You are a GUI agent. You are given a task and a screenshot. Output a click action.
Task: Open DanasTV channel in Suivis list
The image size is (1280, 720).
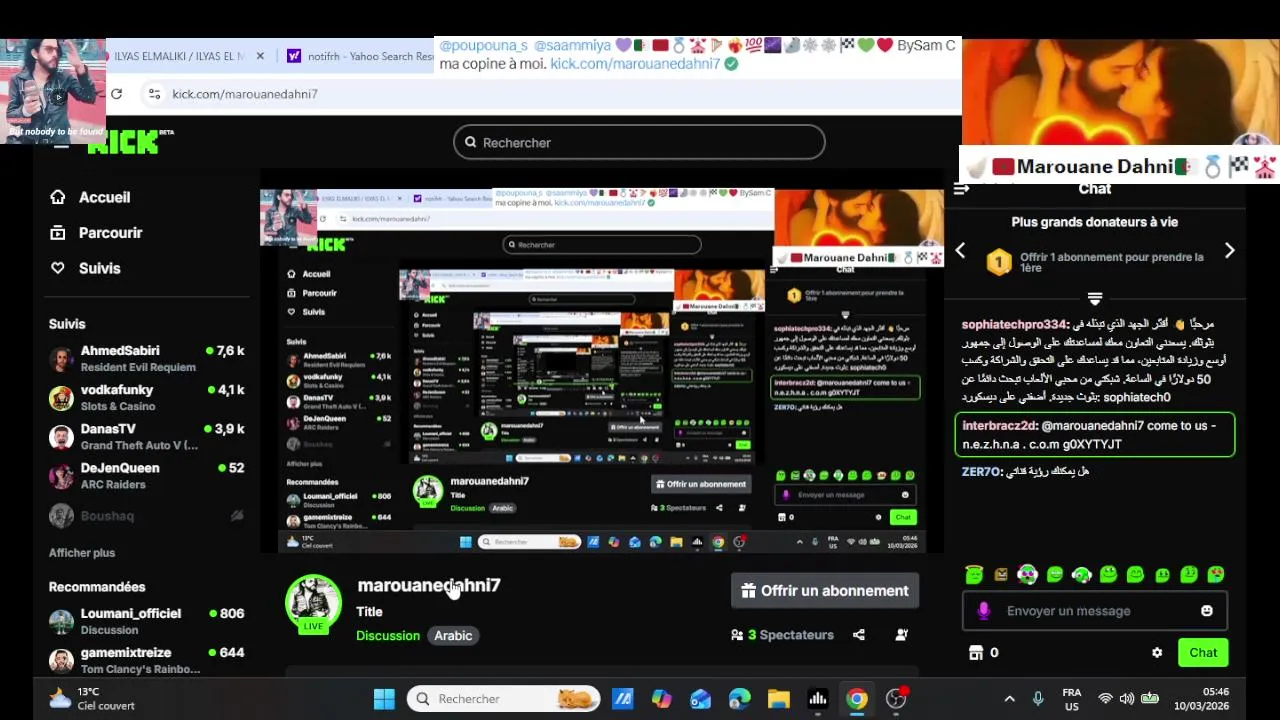point(147,436)
